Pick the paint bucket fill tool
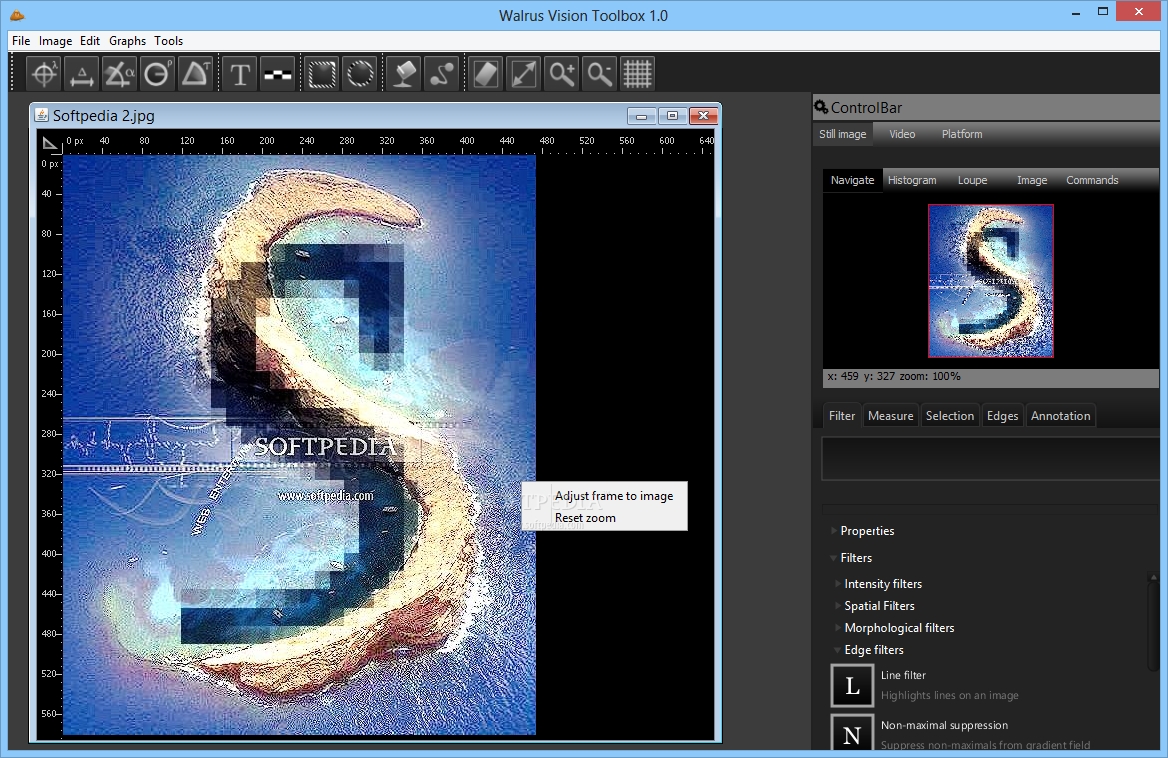Viewport: 1168px width, 758px height. [404, 74]
